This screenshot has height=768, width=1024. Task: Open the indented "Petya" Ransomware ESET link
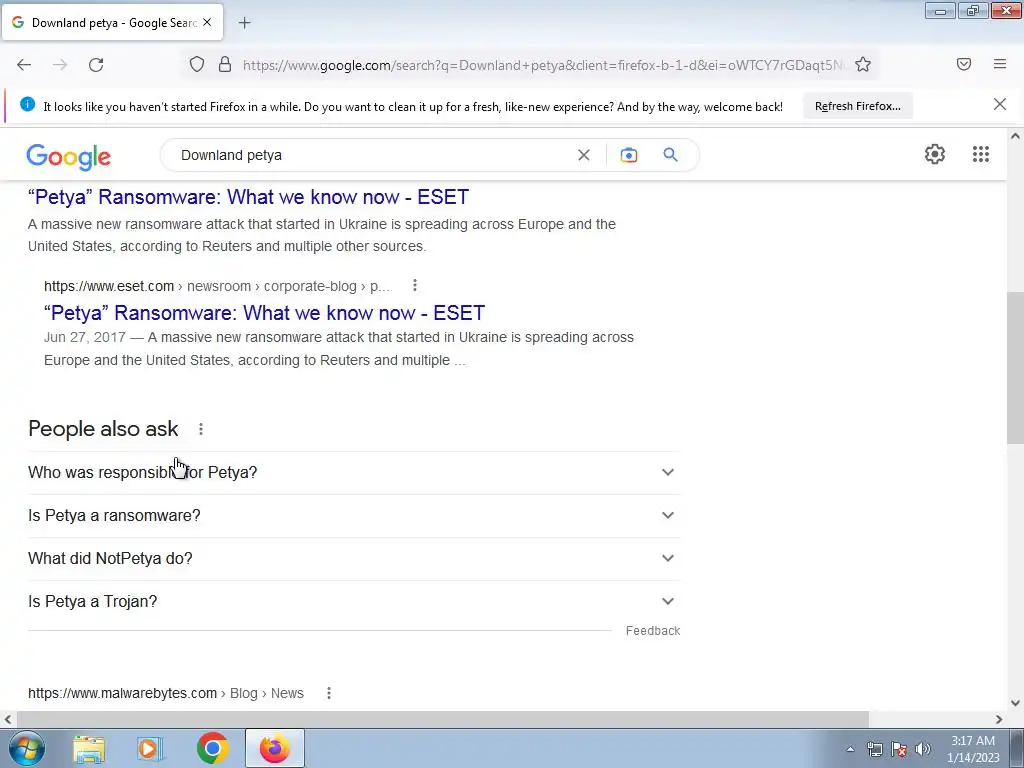pyautogui.click(x=264, y=313)
